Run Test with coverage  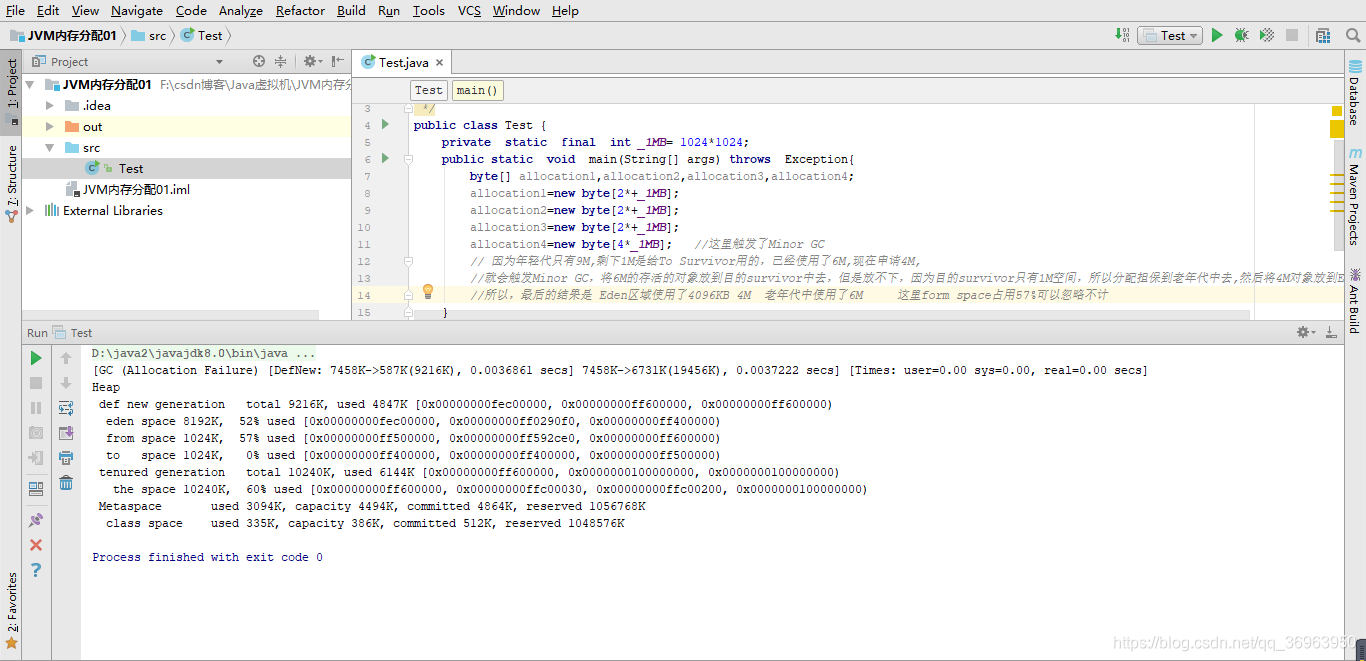coord(1266,35)
